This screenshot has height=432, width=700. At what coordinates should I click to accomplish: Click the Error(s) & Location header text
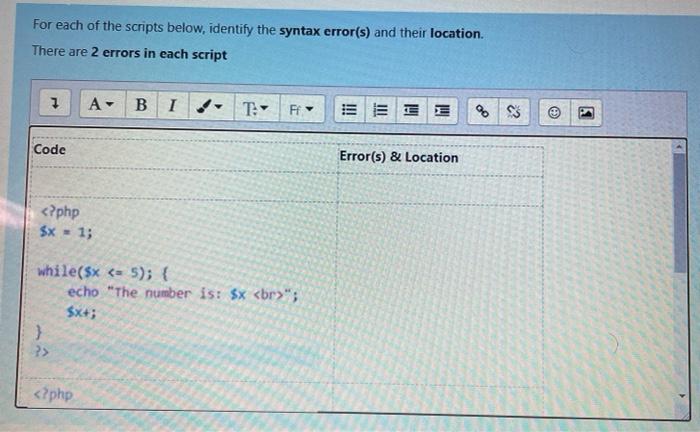tap(399, 157)
